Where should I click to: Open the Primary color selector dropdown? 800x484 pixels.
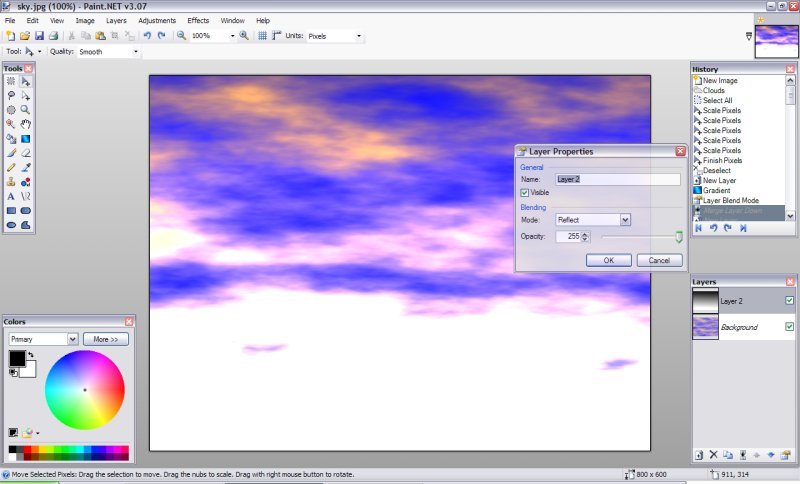(x=72, y=339)
